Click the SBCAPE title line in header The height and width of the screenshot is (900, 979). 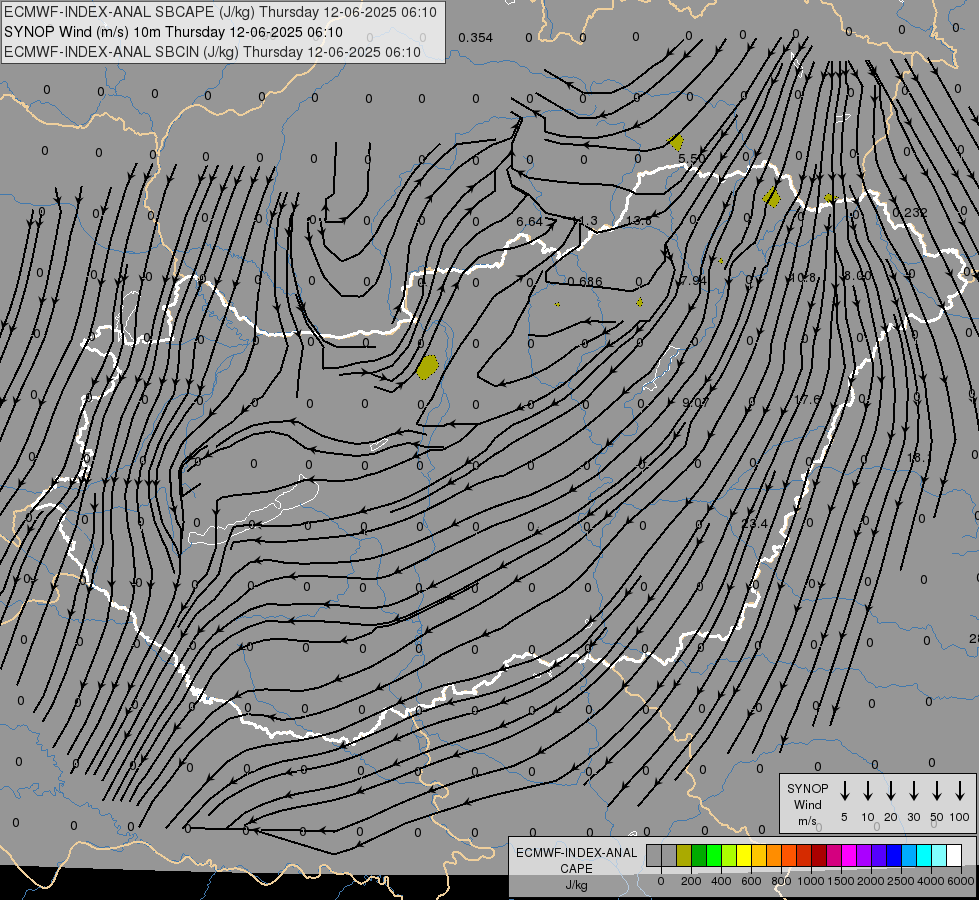click(220, 12)
